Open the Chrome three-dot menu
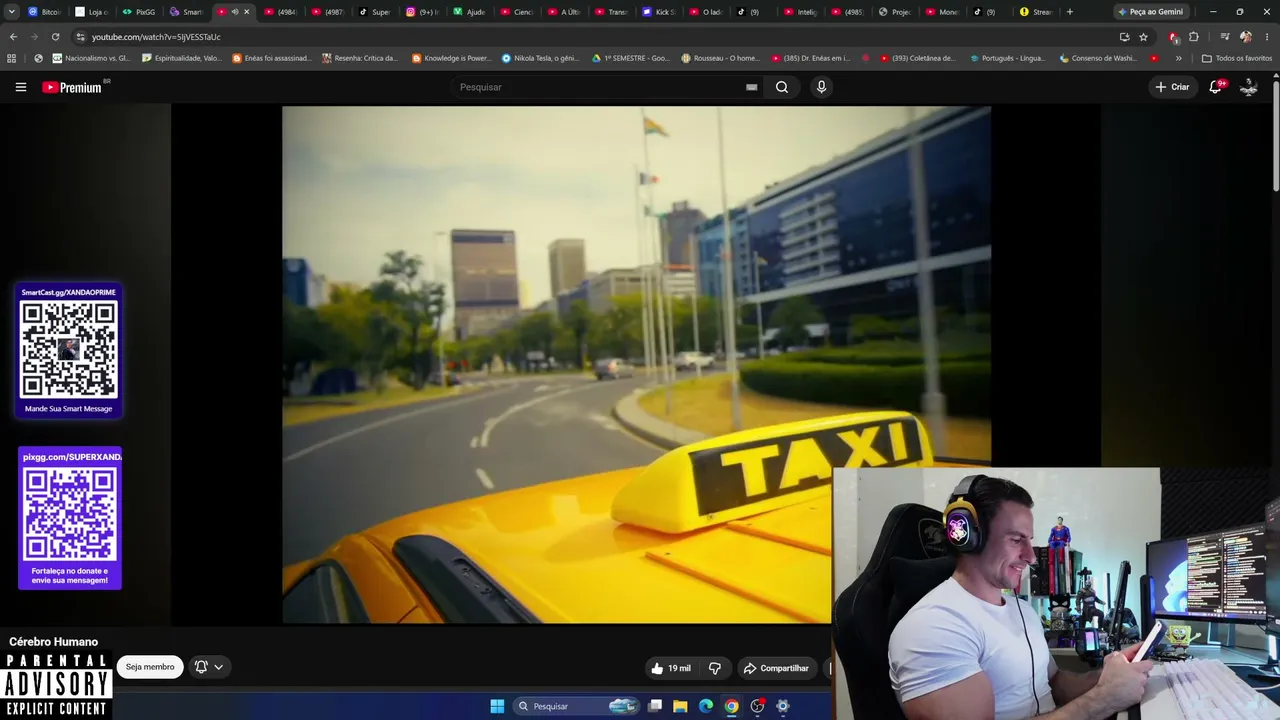The height and width of the screenshot is (720, 1280). [x=1266, y=37]
